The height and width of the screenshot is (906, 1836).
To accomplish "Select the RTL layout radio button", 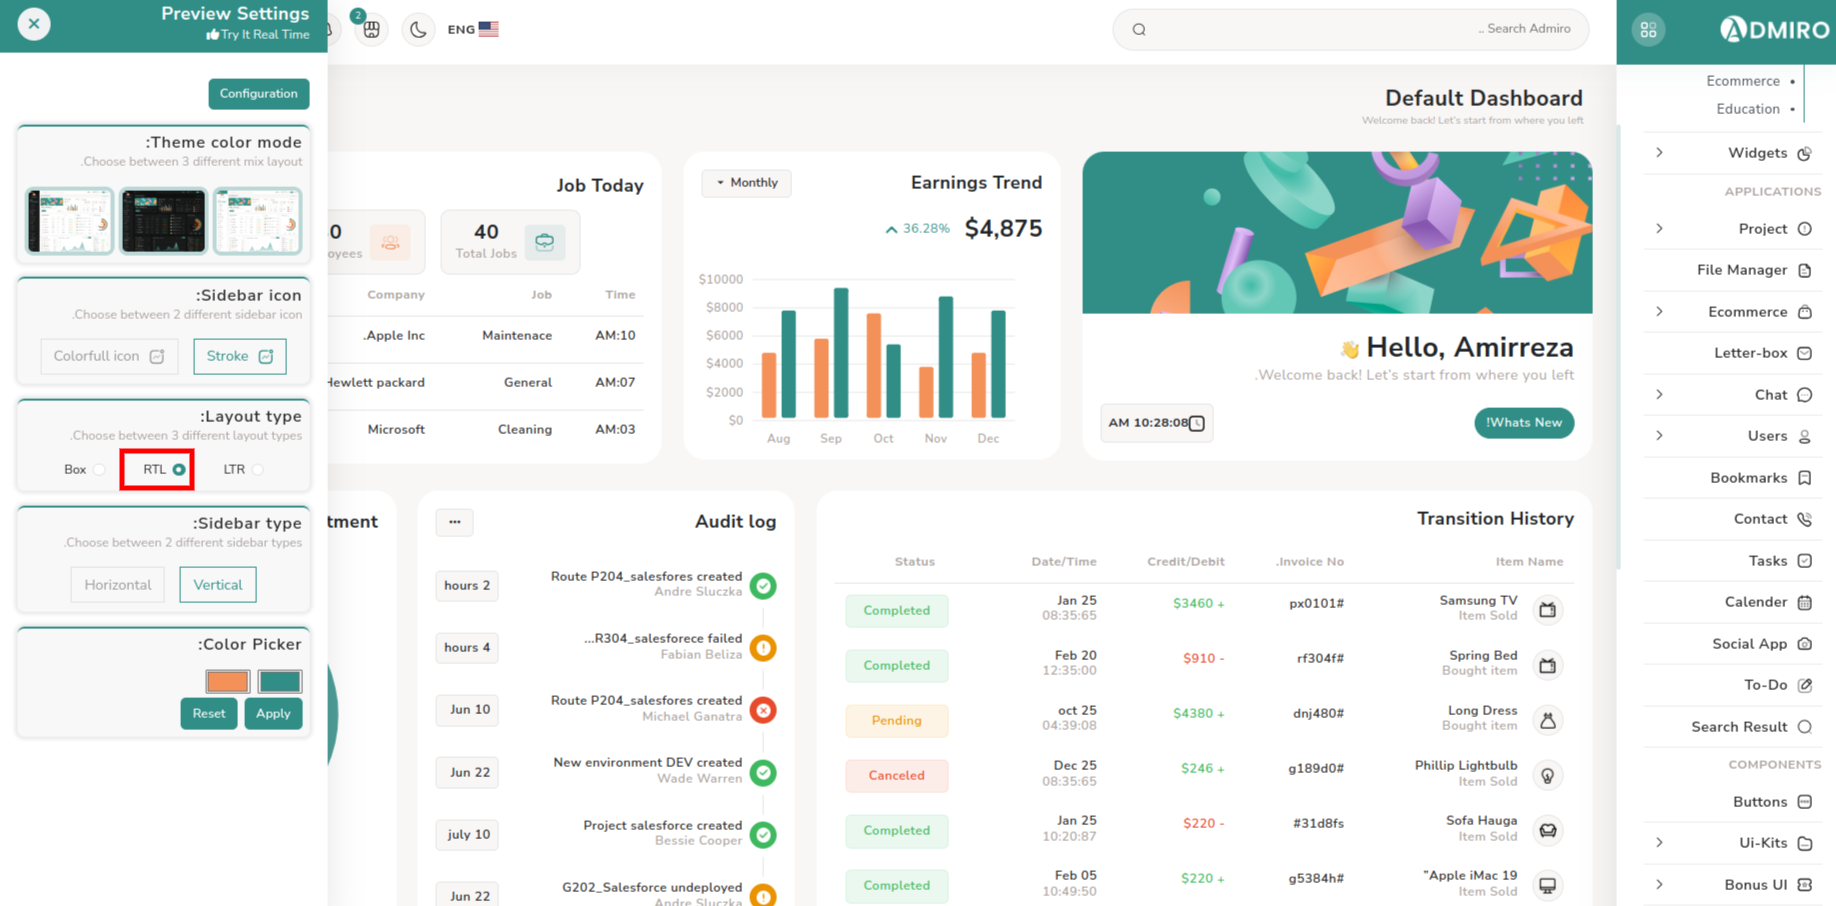I will (x=178, y=470).
